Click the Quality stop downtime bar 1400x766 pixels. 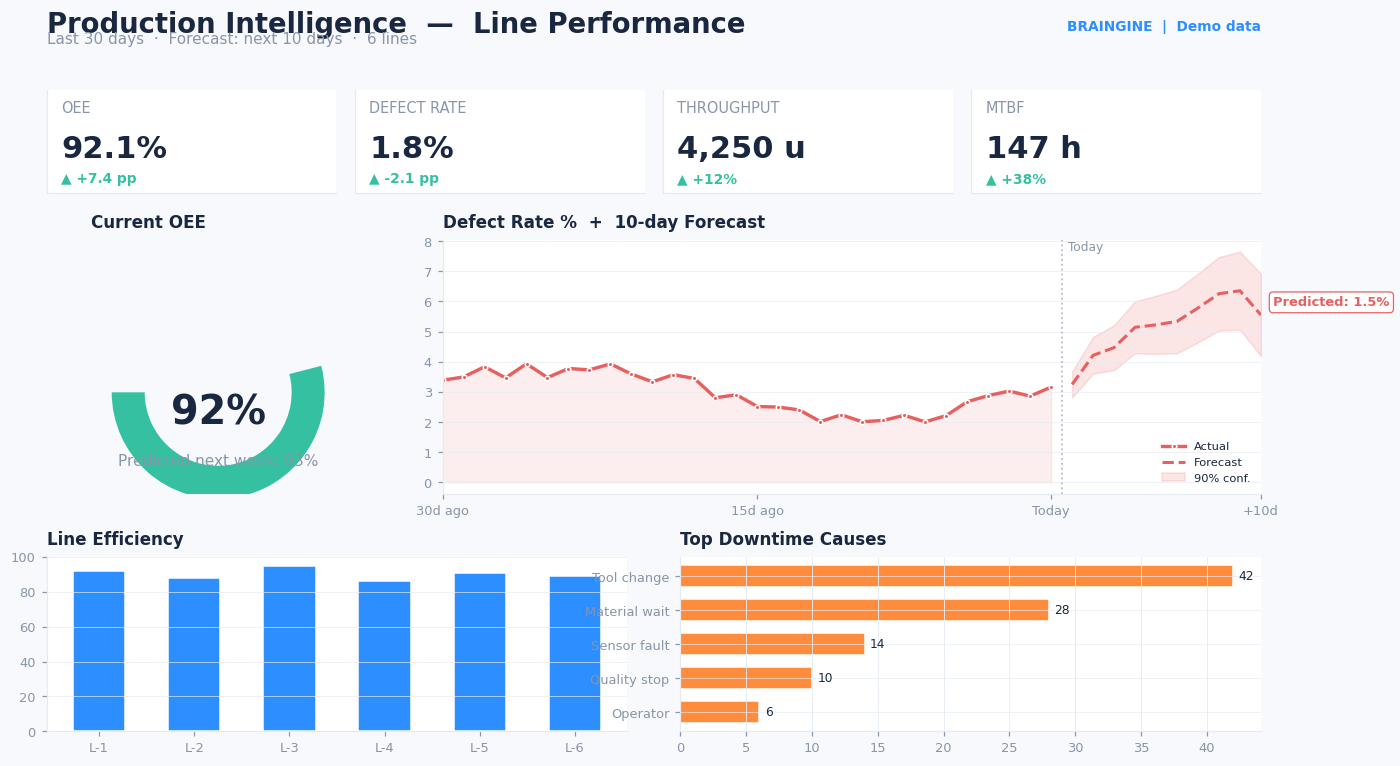click(746, 678)
